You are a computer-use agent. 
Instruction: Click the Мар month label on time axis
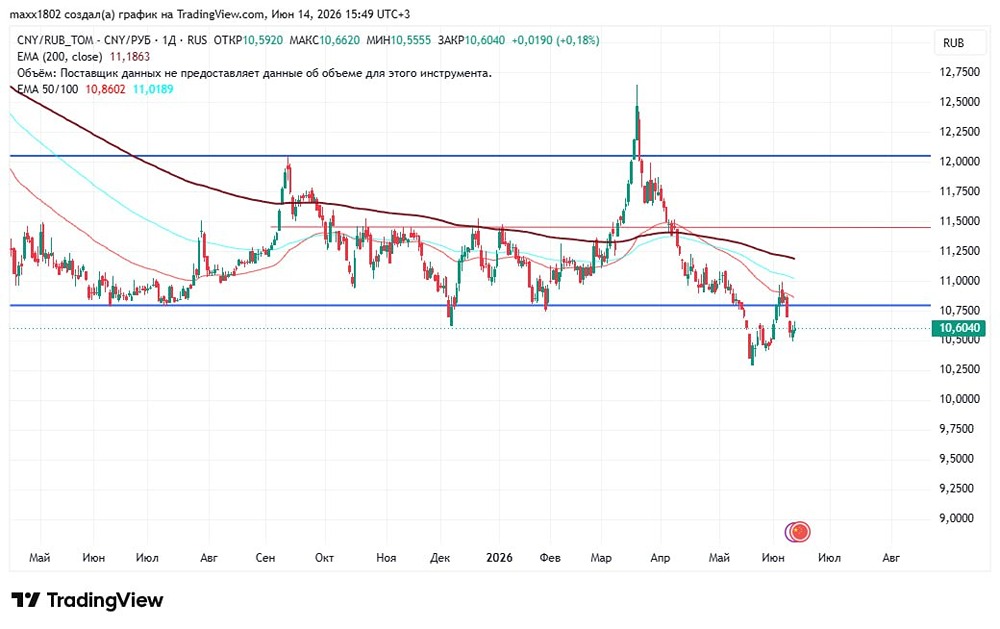tap(601, 558)
